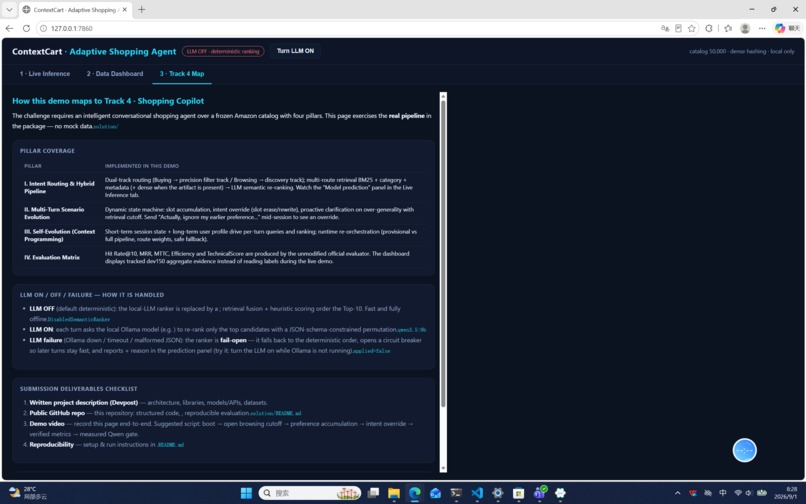Click the Microsoft Edge taskbar icon
Image resolution: width=806 pixels, height=504 pixels.
click(x=414, y=493)
